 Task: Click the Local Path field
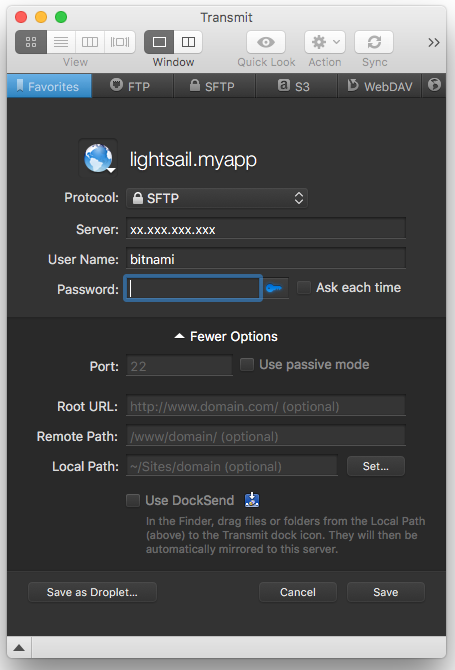point(232,465)
